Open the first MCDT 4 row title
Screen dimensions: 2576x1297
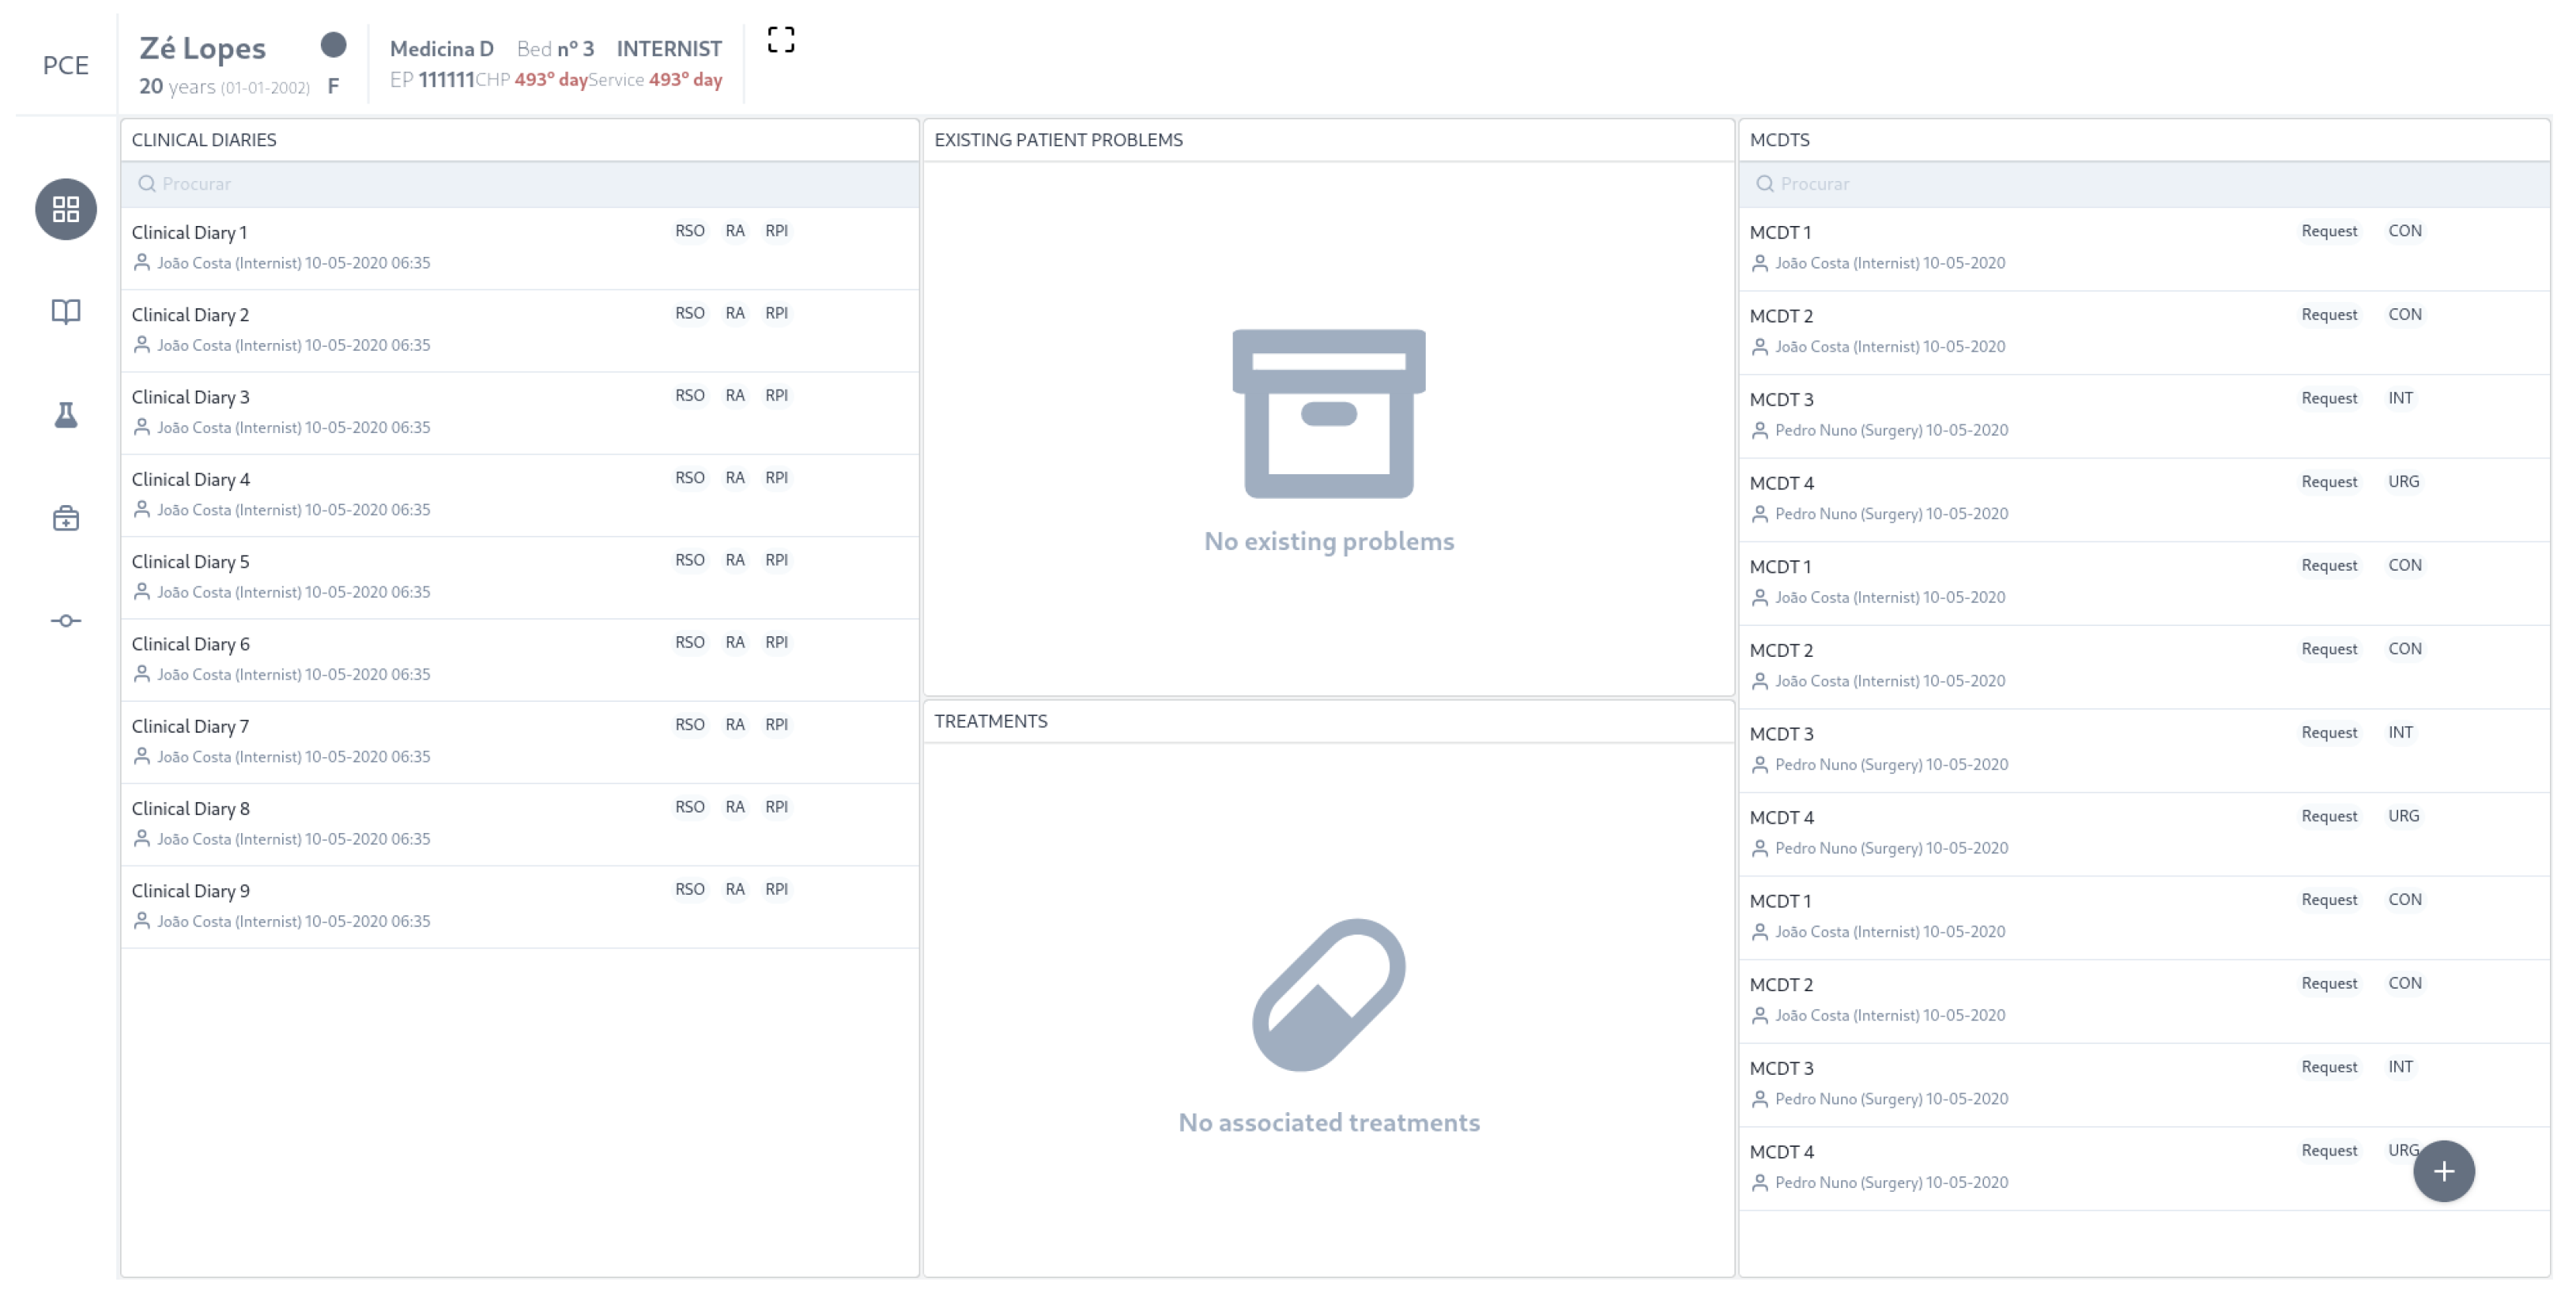tap(1782, 484)
